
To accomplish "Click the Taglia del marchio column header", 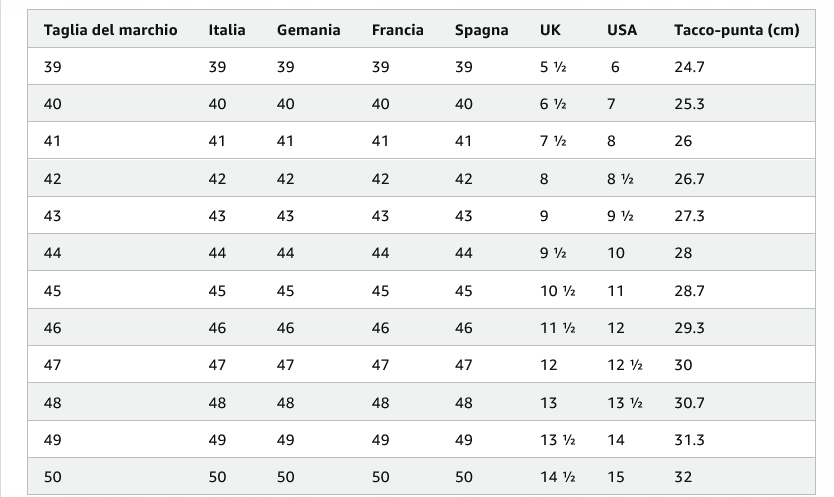I will 110,30.
